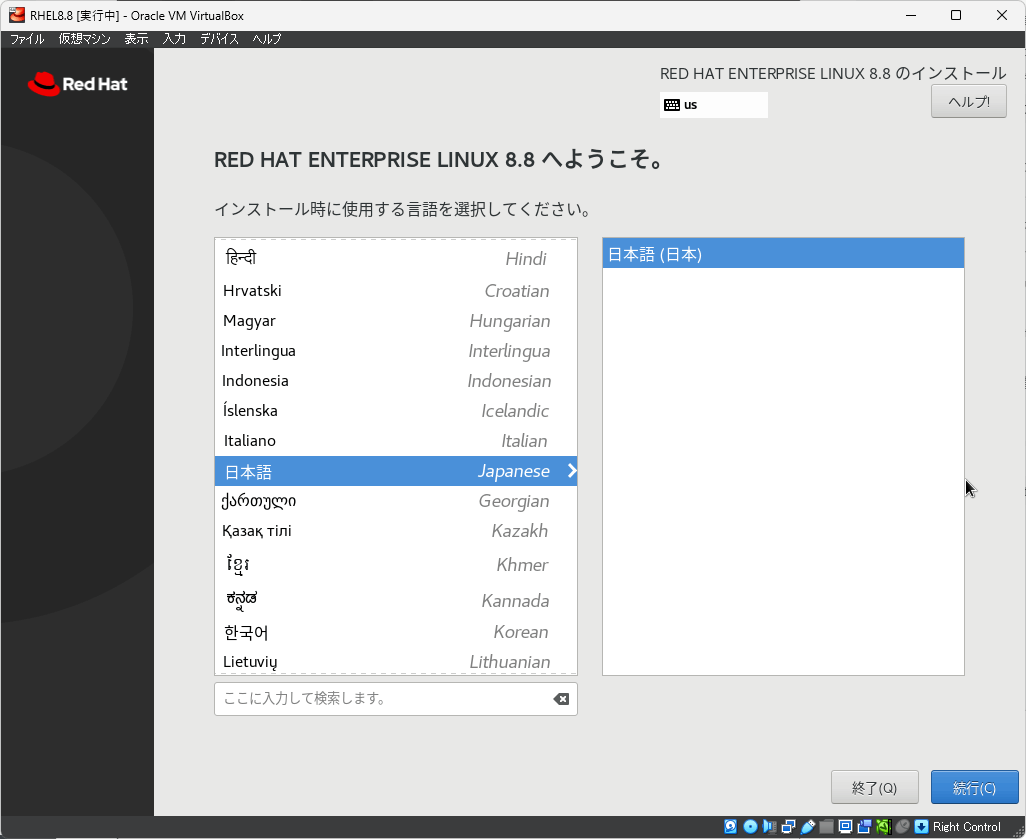Viewport: 1026px width, 839px height.
Task: Click the audio status icon
Action: [x=770, y=827]
